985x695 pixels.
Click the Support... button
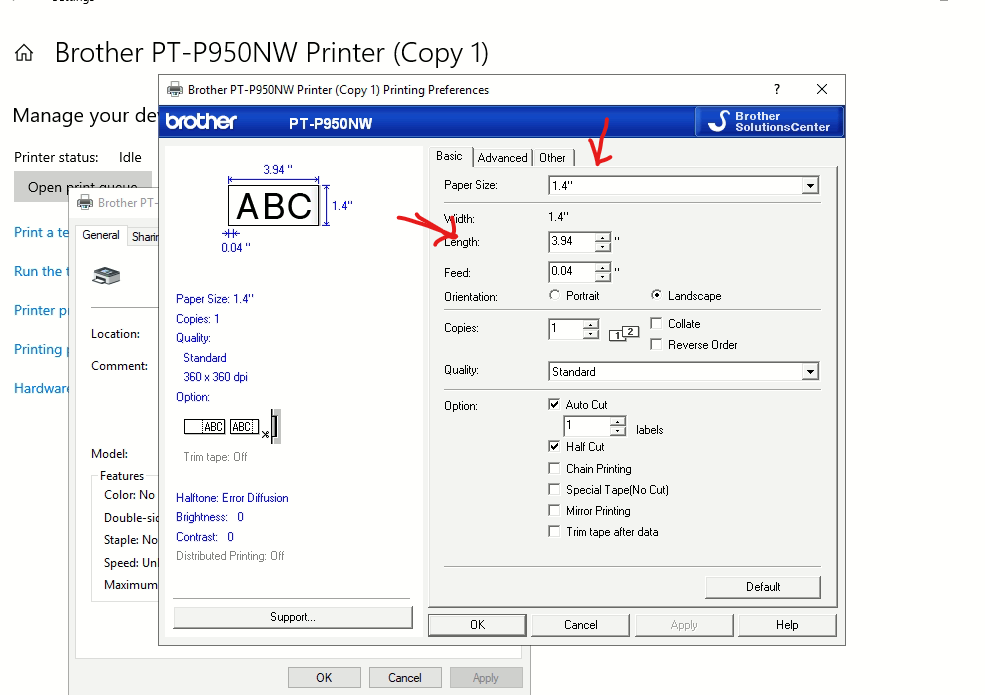[x=293, y=617]
